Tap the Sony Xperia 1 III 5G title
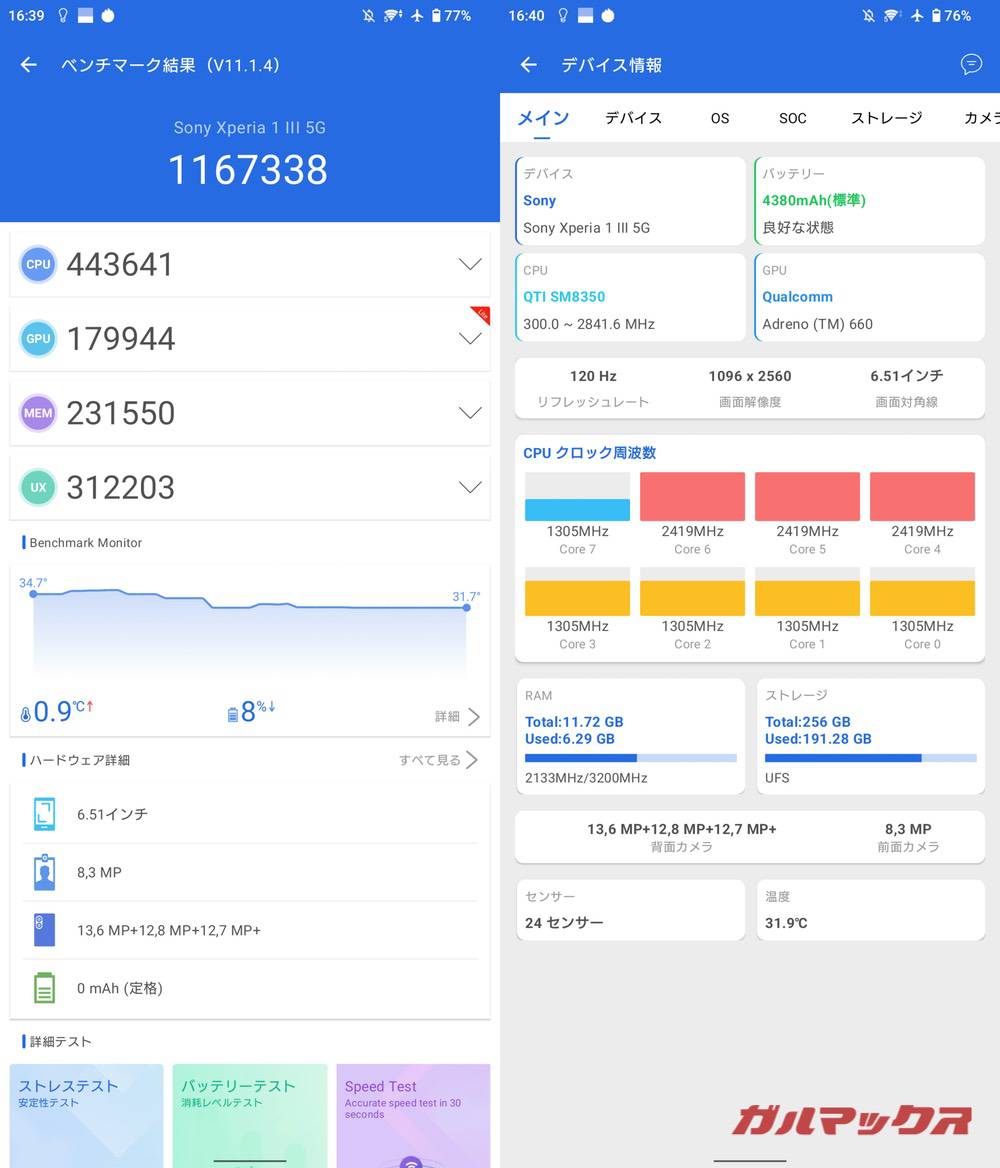 pyautogui.click(x=250, y=127)
